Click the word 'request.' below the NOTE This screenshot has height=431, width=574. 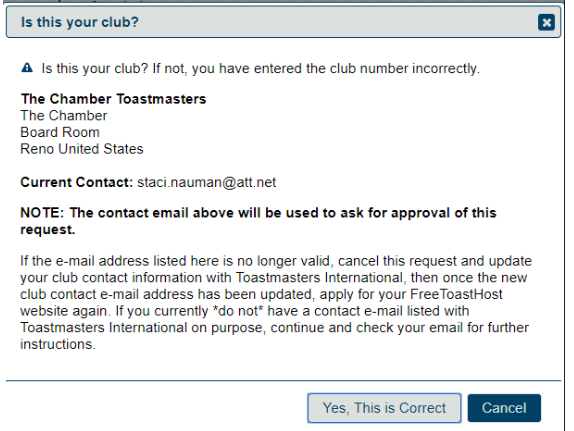pos(48,230)
